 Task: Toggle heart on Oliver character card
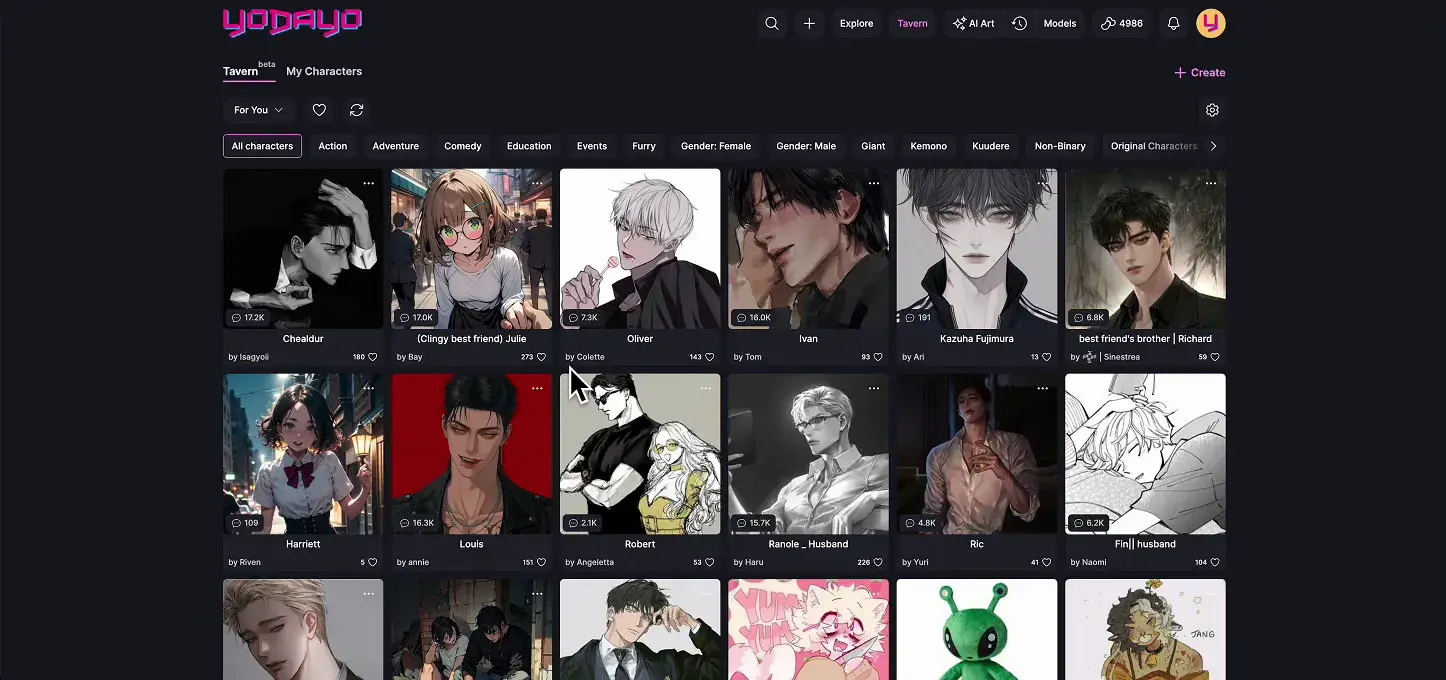point(710,357)
